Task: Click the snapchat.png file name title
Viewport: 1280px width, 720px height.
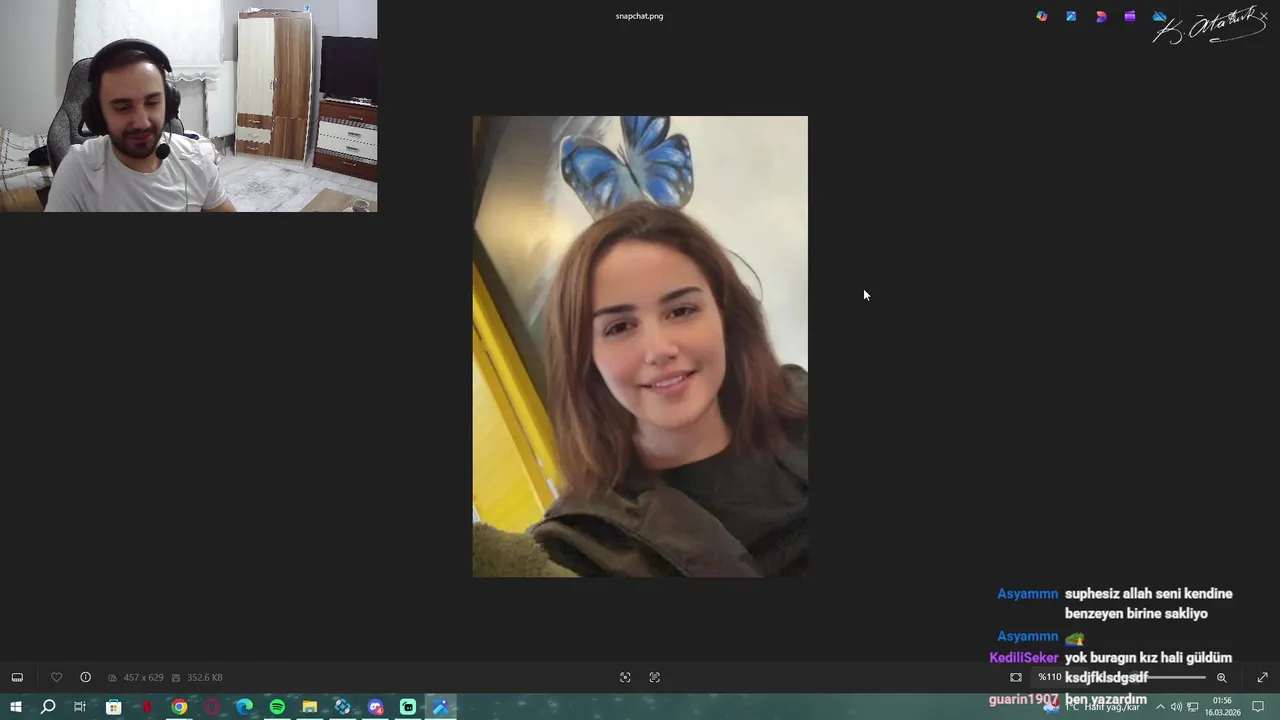Action: [639, 16]
